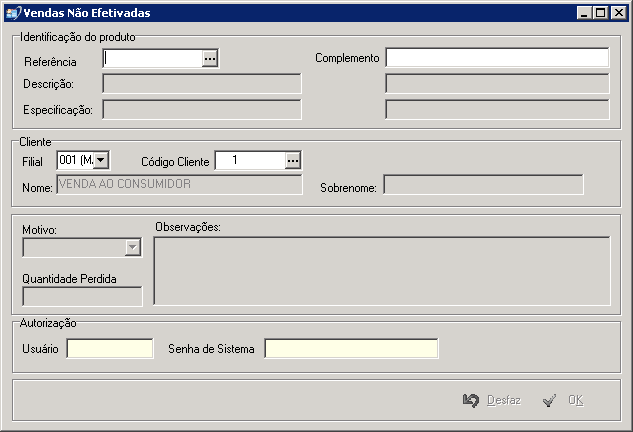The width and height of the screenshot is (633, 432).
Task: Click the second field below Complemento
Action: (x=497, y=84)
